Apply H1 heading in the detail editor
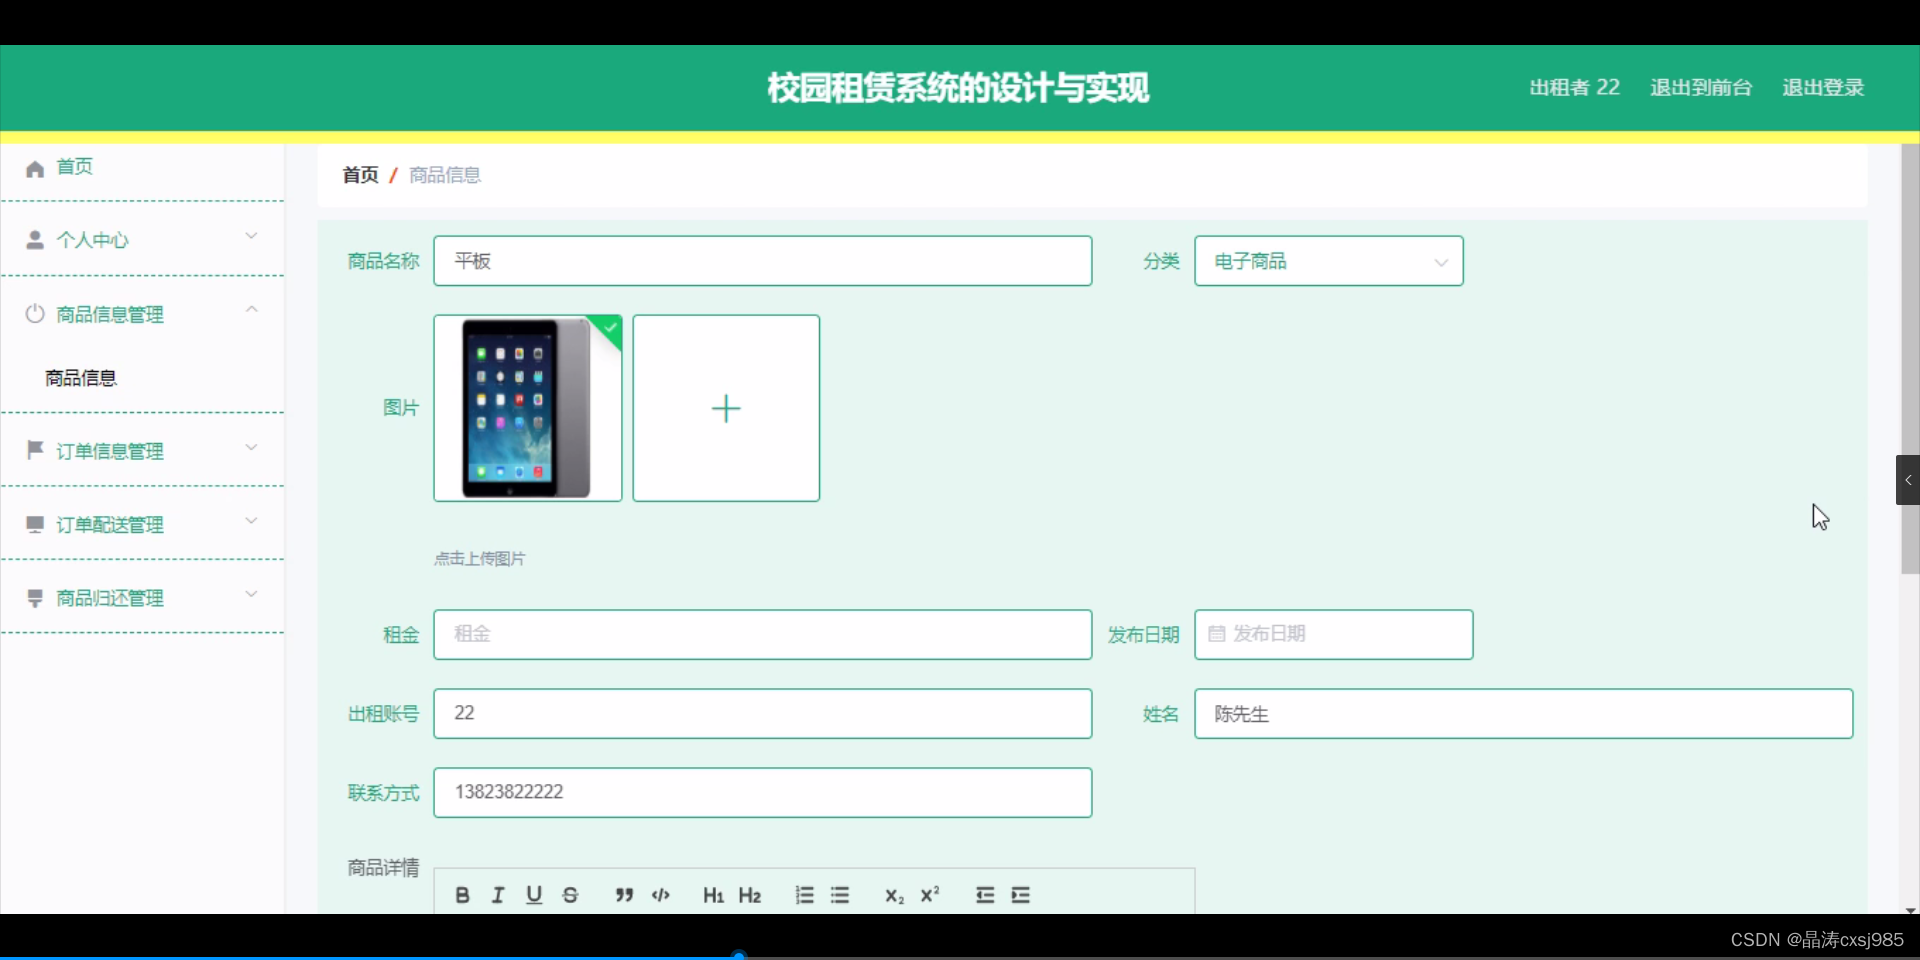 coord(712,895)
